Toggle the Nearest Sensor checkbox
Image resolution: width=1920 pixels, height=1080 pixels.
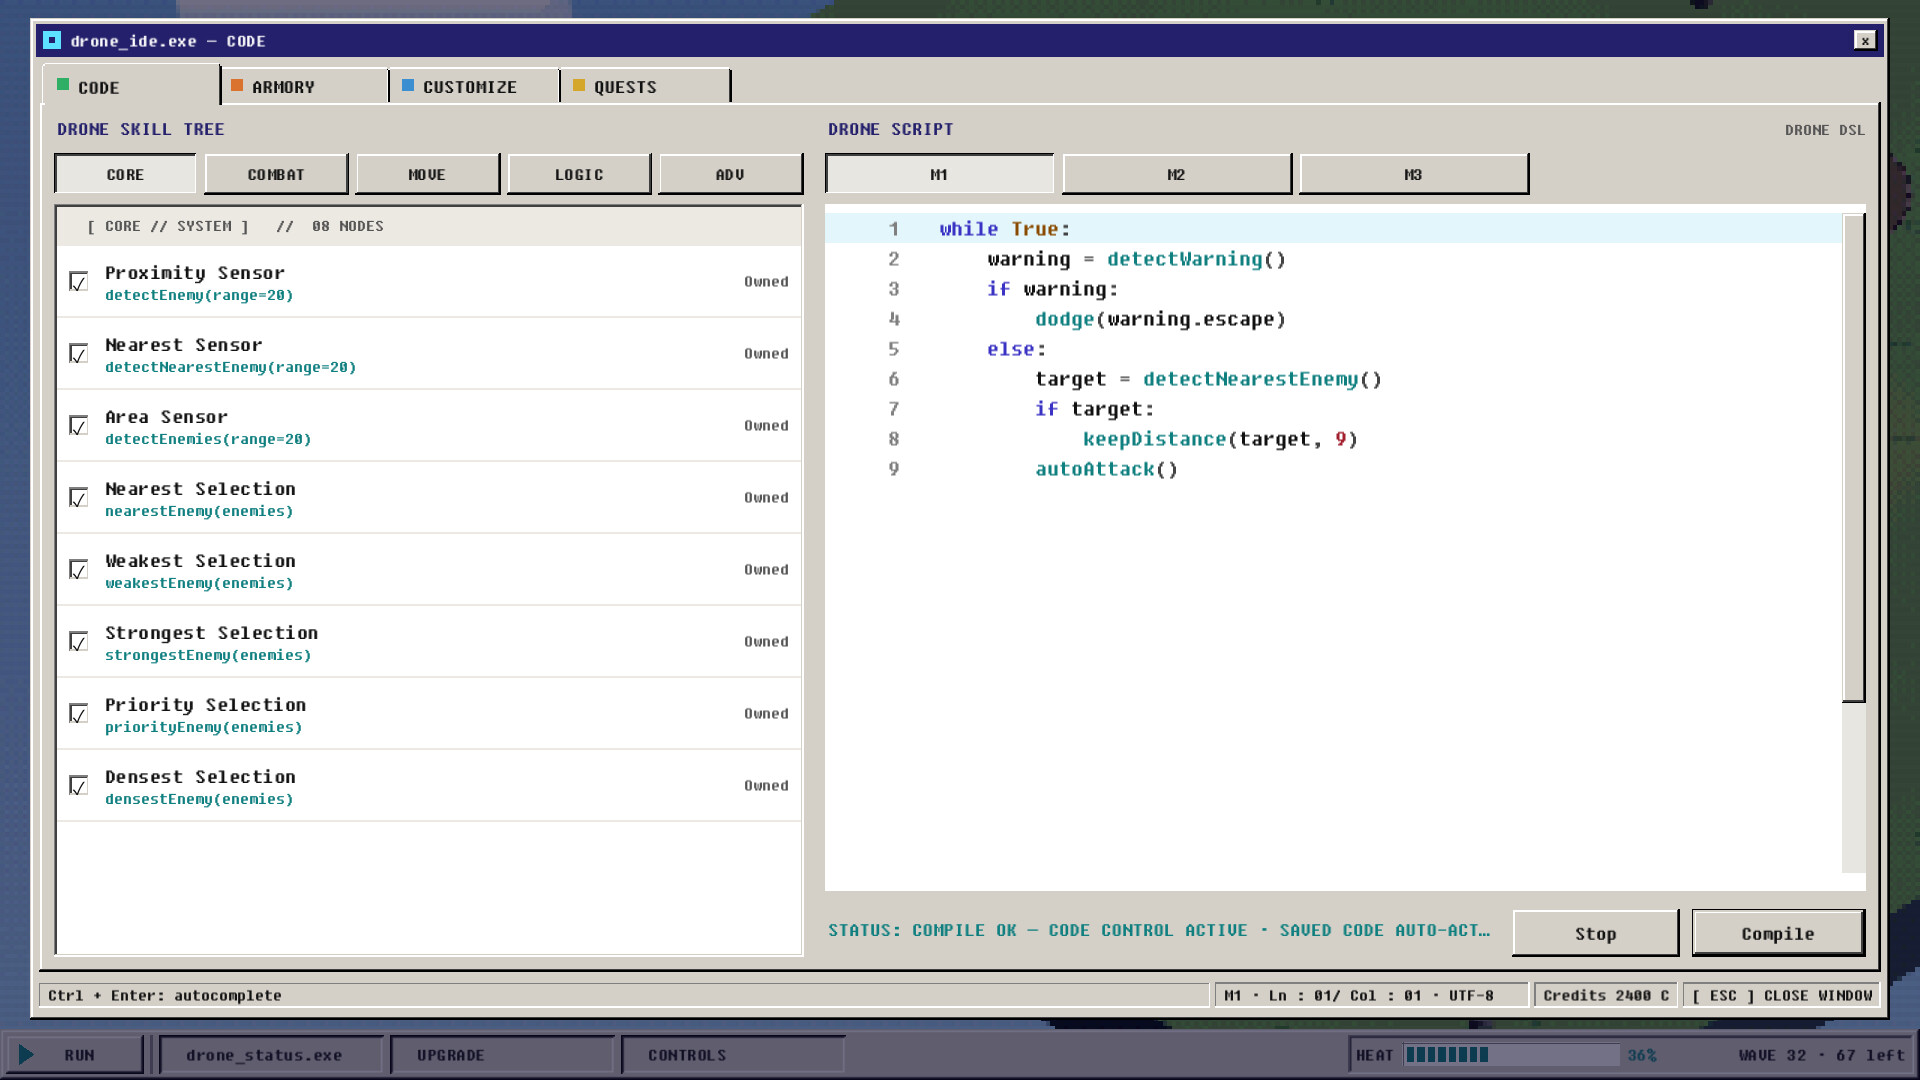click(x=79, y=354)
